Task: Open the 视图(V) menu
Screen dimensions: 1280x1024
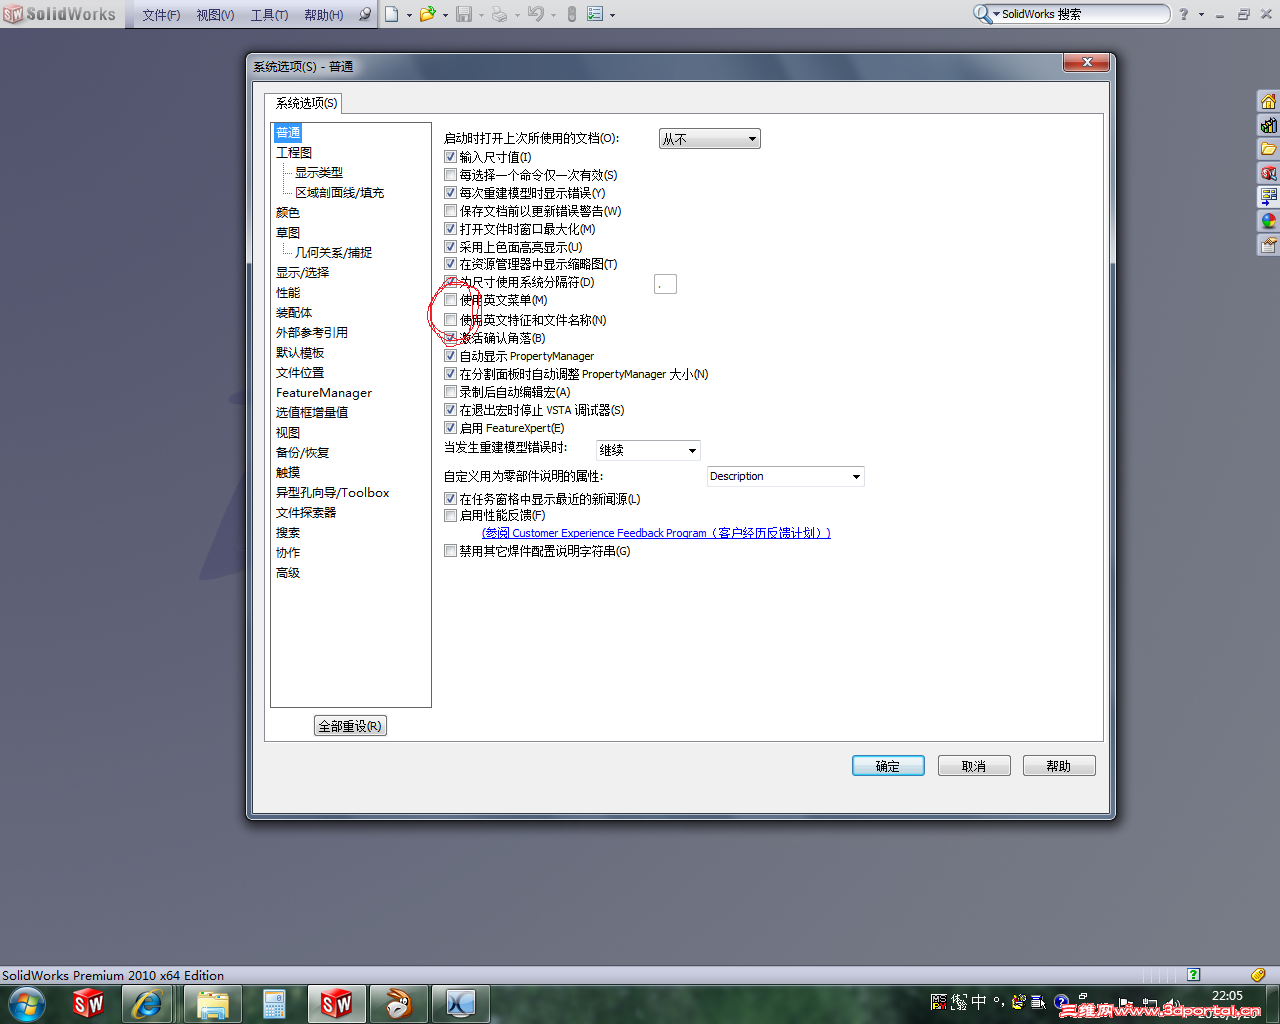Action: (x=215, y=15)
